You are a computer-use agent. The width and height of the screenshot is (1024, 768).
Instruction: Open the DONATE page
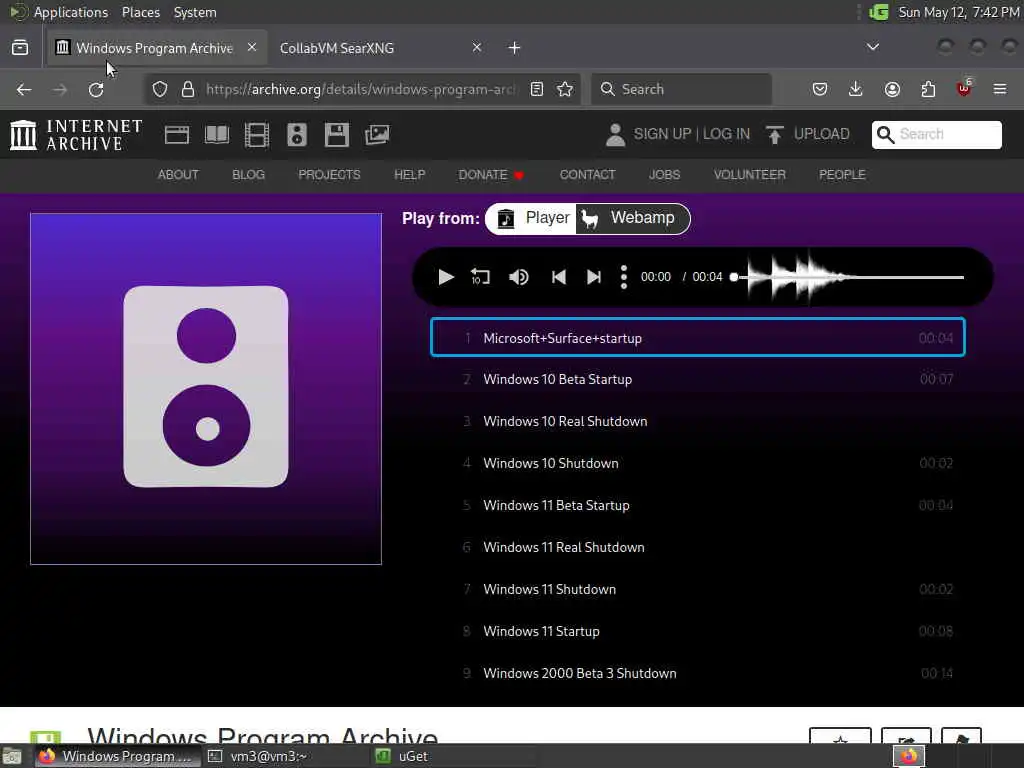491,174
